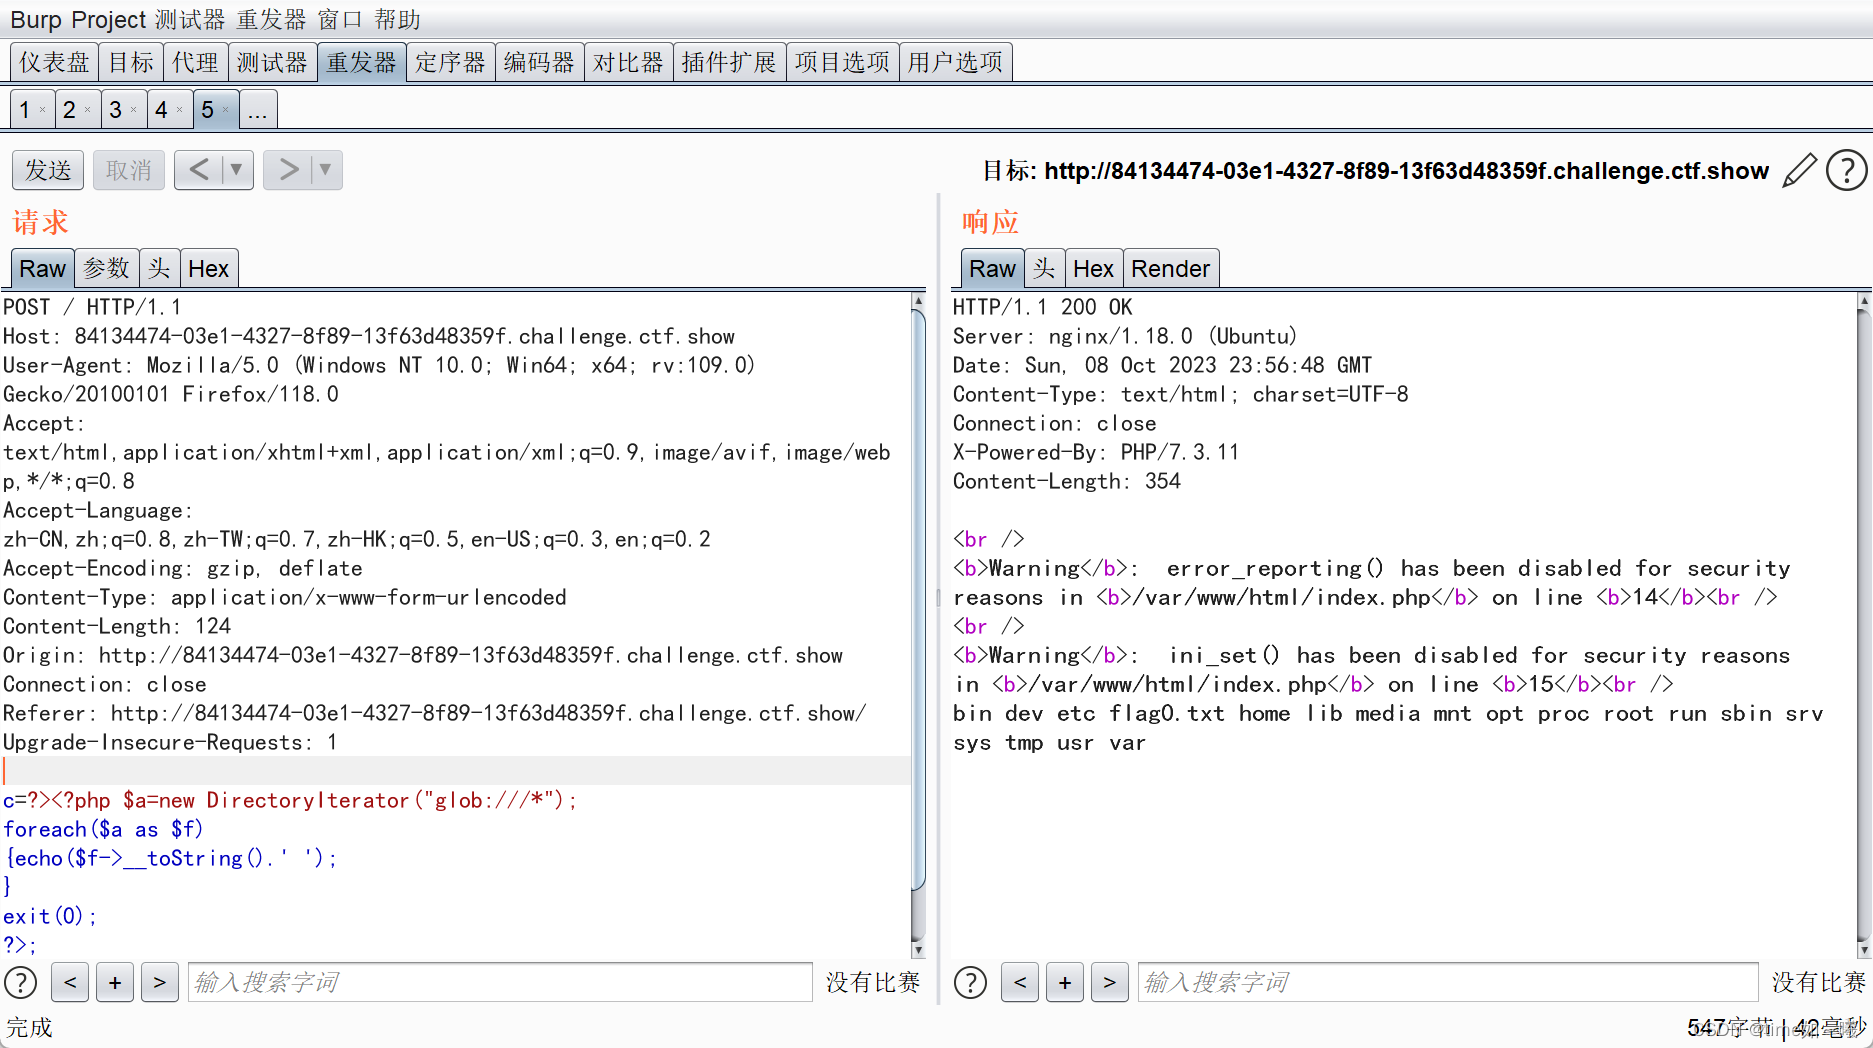The height and width of the screenshot is (1048, 1873).
Task: Open forward history dropdown arrow
Action: coord(326,170)
